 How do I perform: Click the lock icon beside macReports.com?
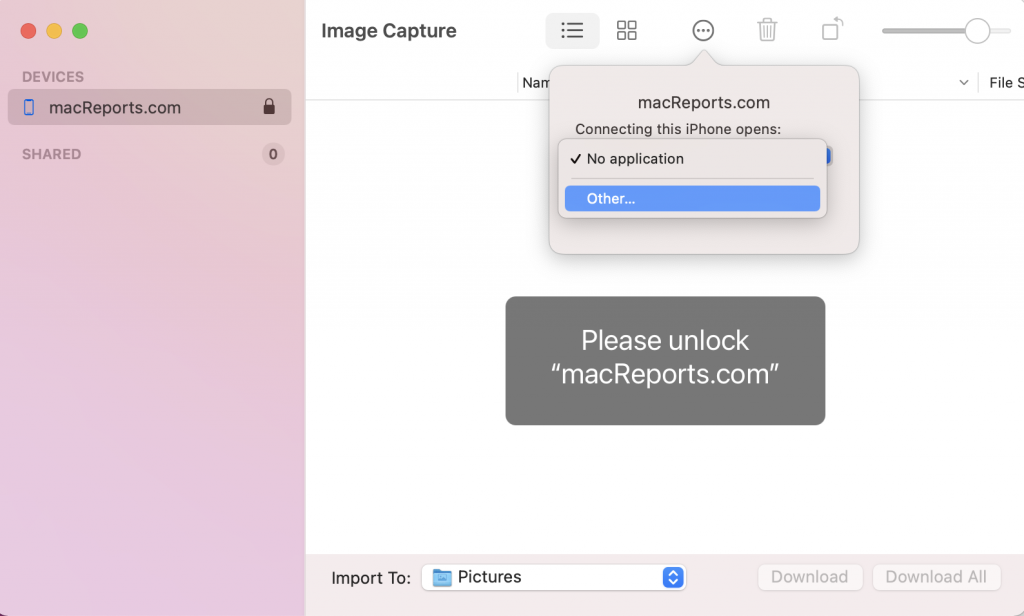coord(269,106)
